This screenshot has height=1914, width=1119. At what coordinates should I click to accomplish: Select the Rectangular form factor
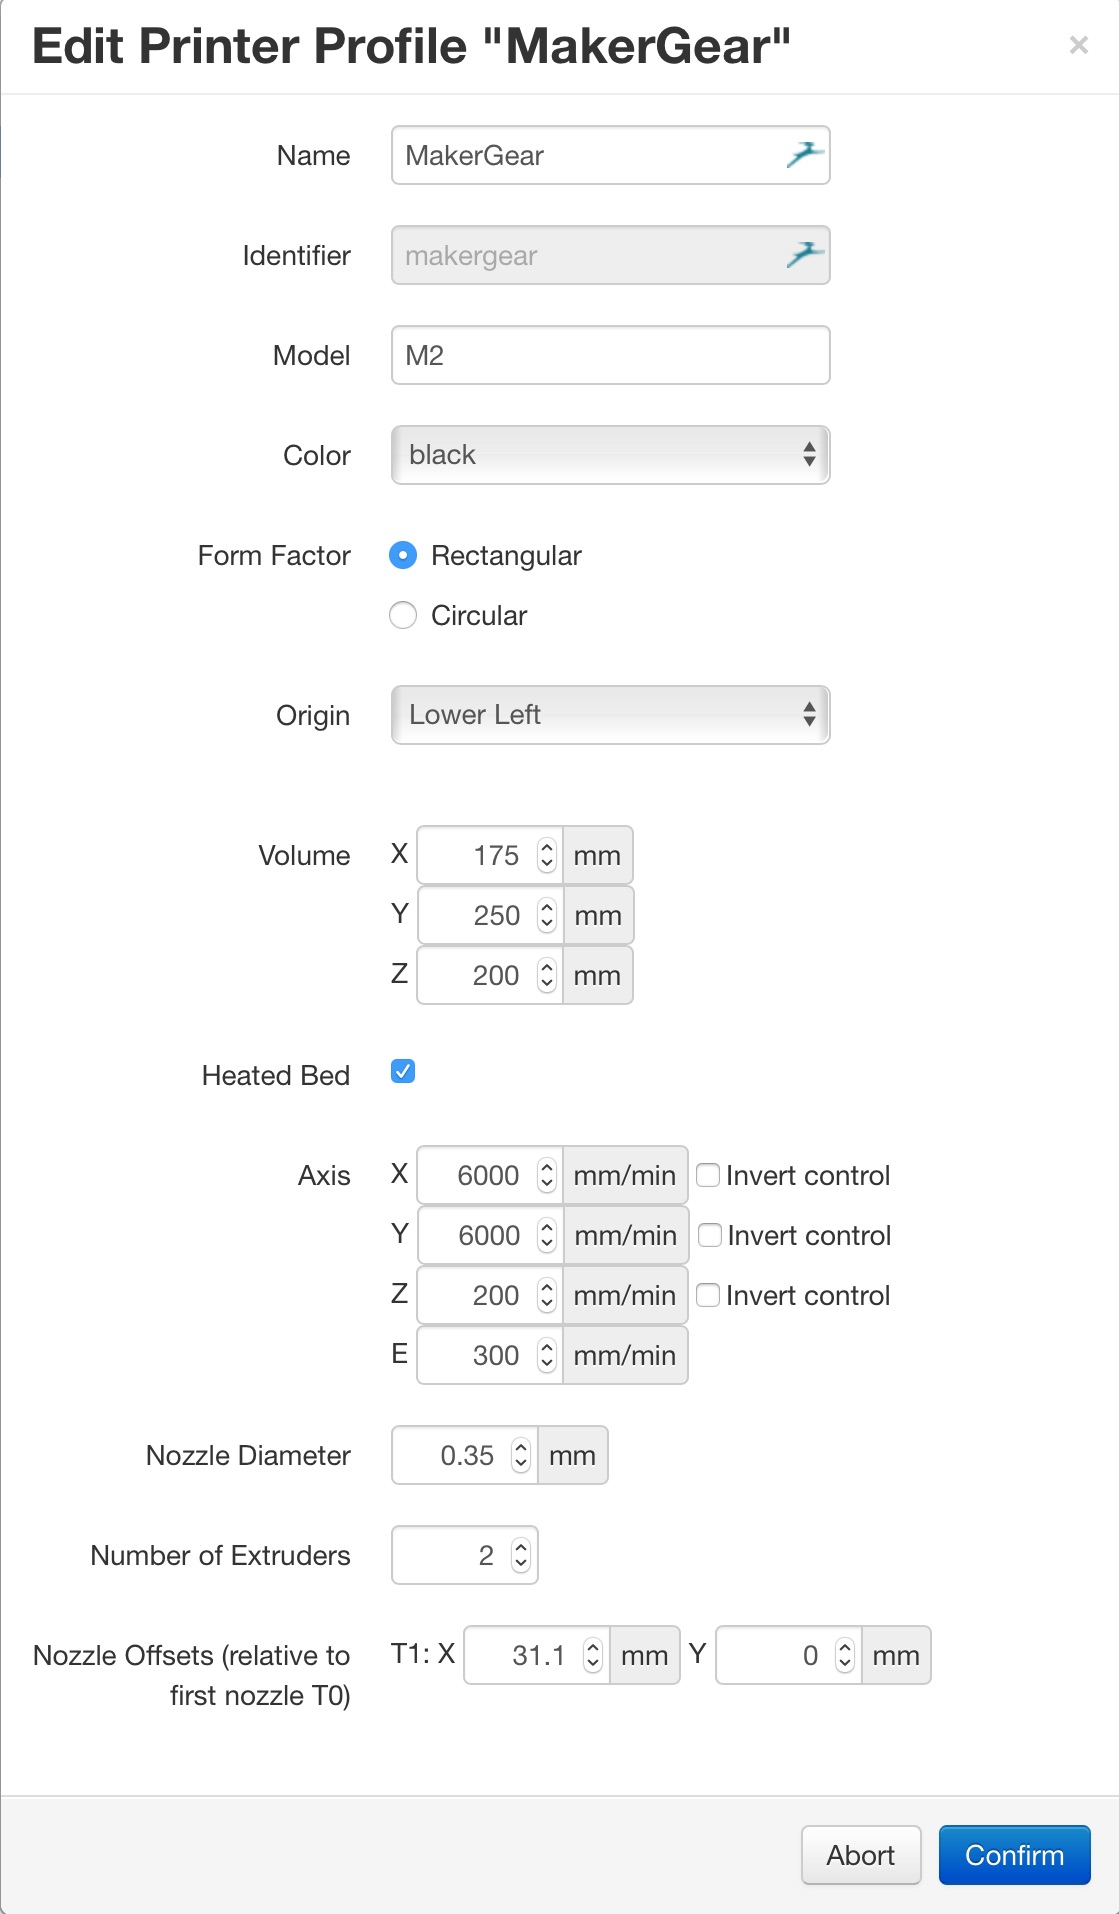click(x=403, y=555)
